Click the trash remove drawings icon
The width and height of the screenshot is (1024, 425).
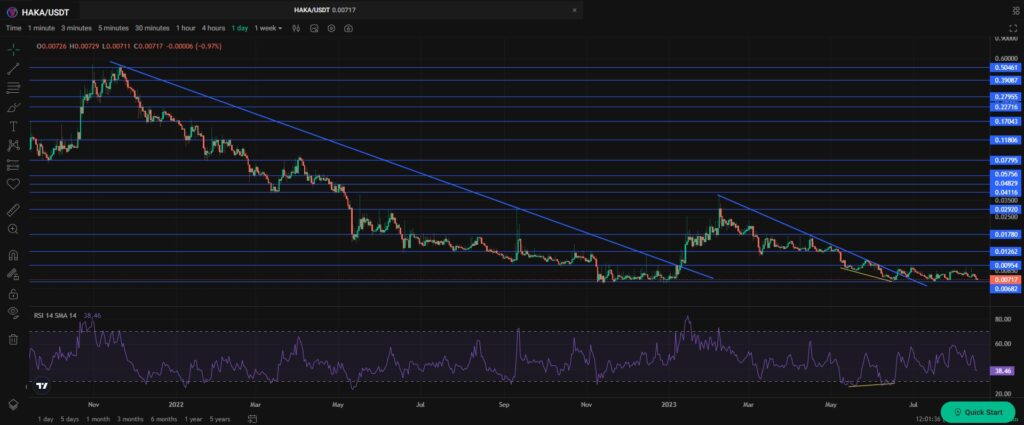13,339
